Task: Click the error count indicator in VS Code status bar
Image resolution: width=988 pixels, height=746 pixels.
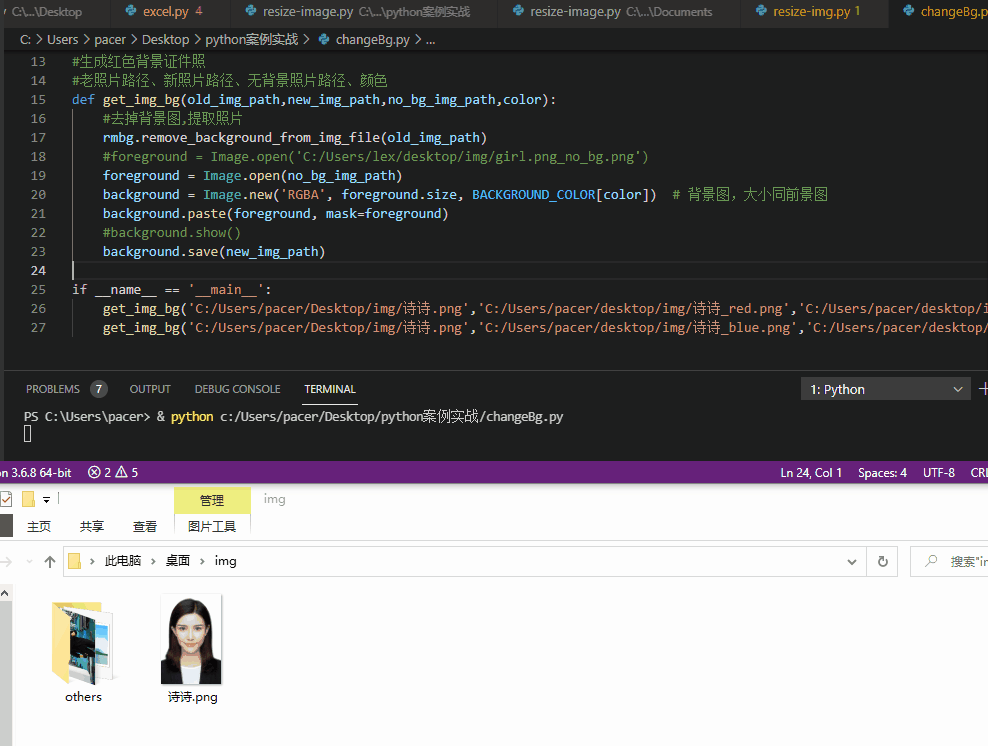Action: pos(95,472)
